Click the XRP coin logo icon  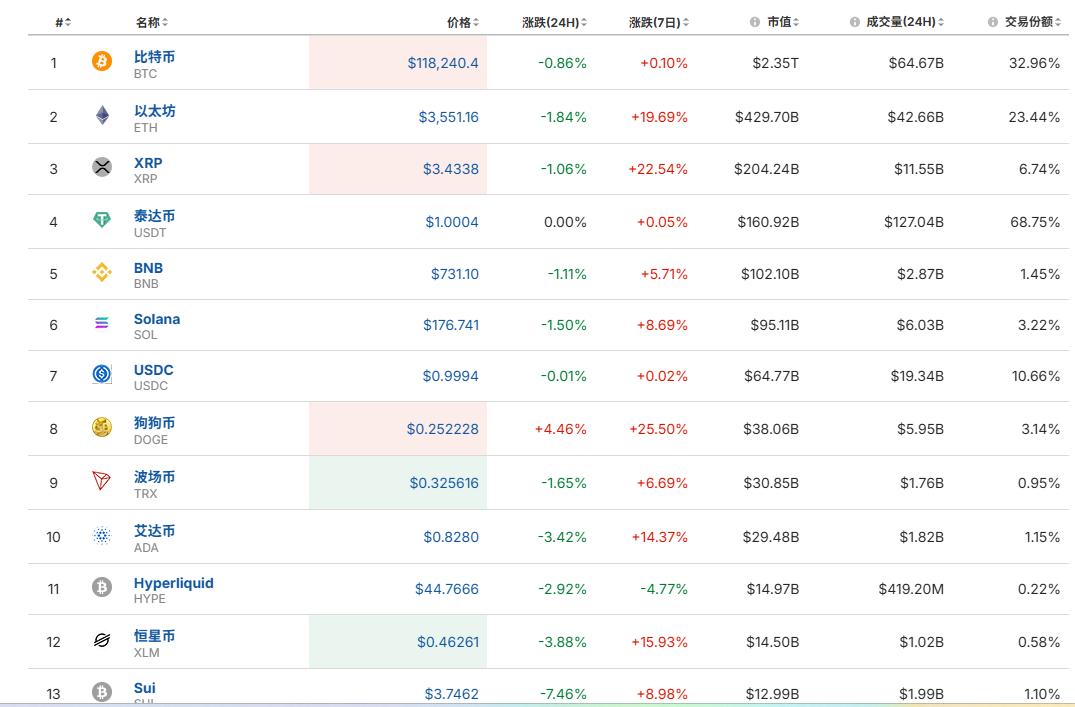[x=101, y=167]
